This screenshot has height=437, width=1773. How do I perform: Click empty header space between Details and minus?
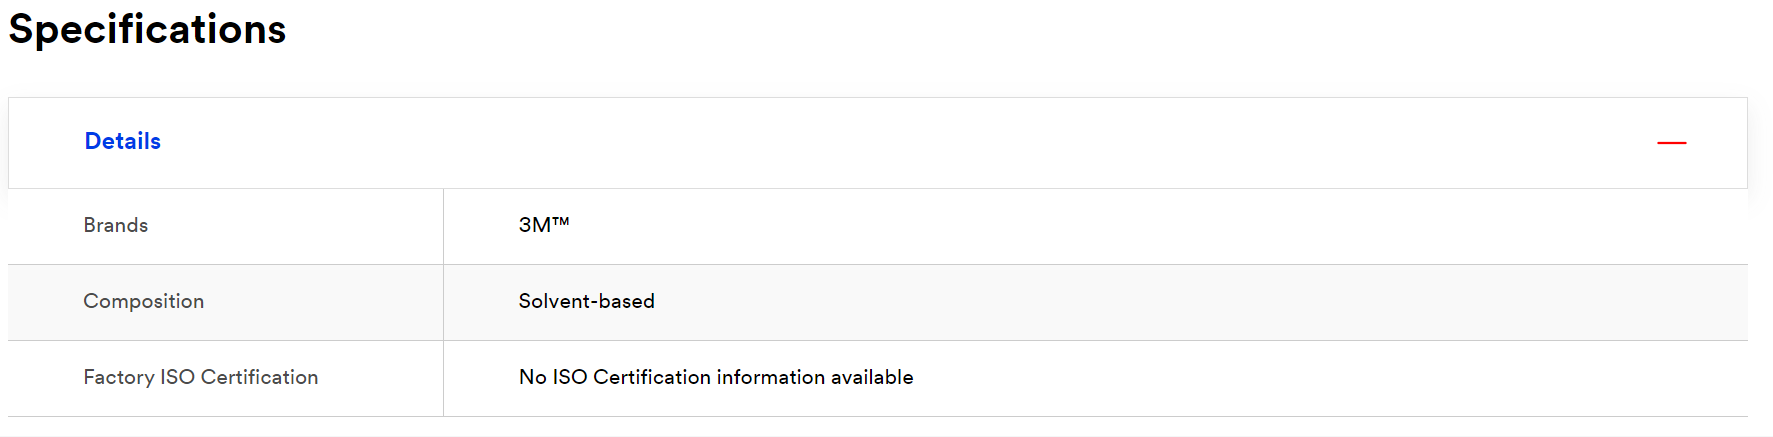[900, 143]
